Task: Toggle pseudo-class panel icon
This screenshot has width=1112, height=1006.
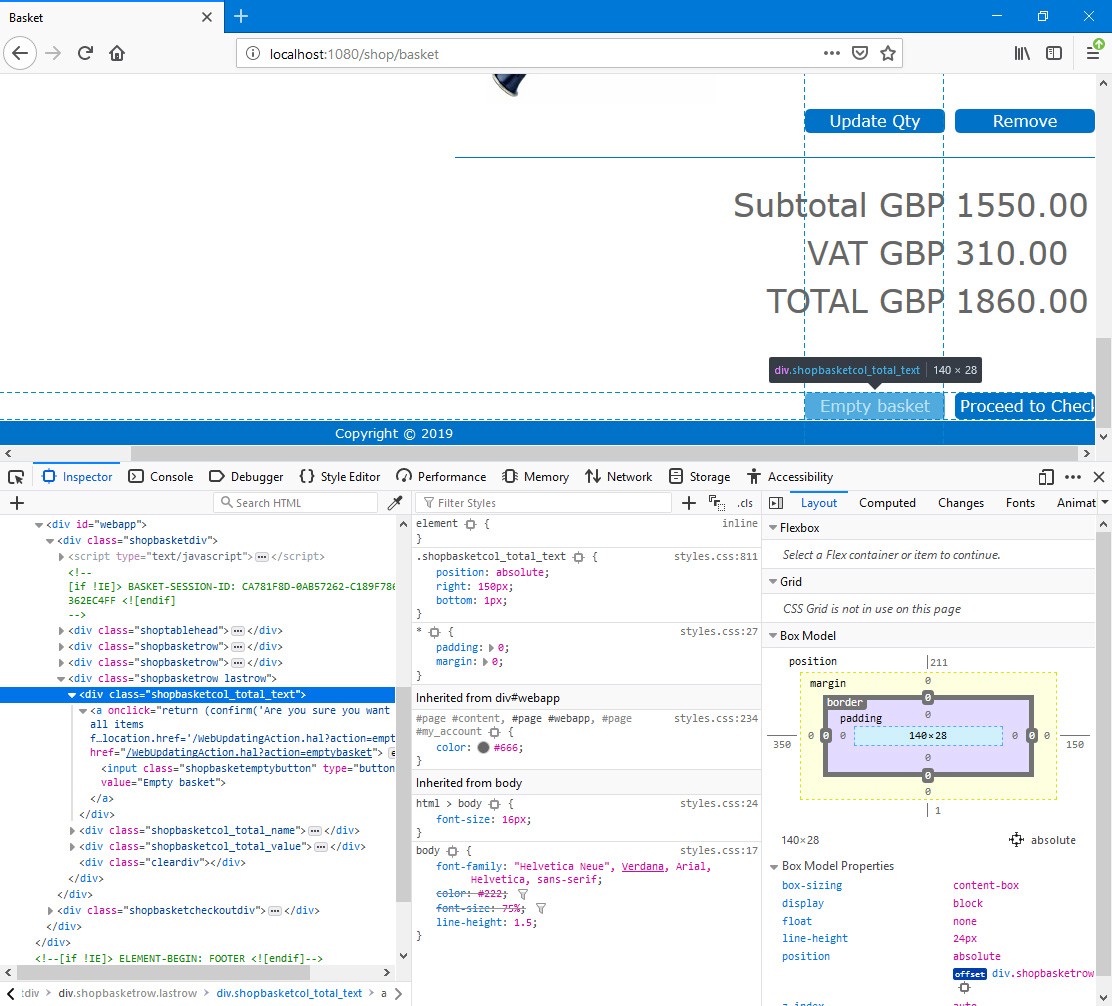Action: [716, 503]
